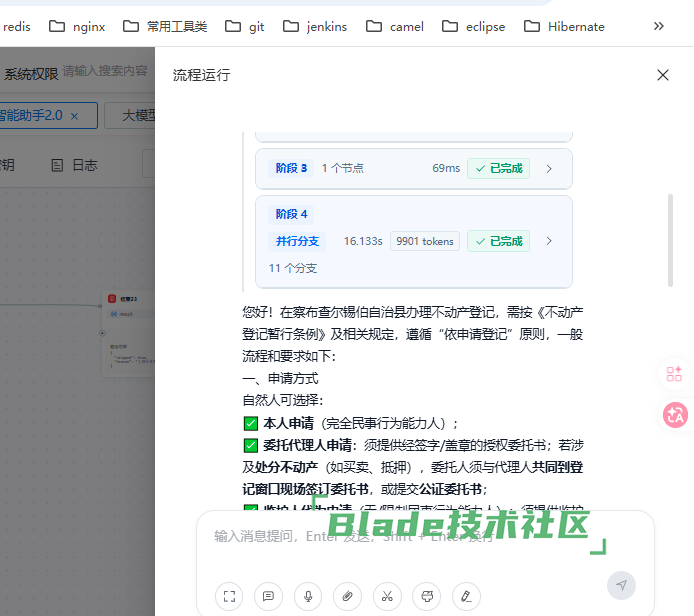Screen dimensions: 694x616
Task: Attach a file with paperclip icon
Action: click(347, 596)
